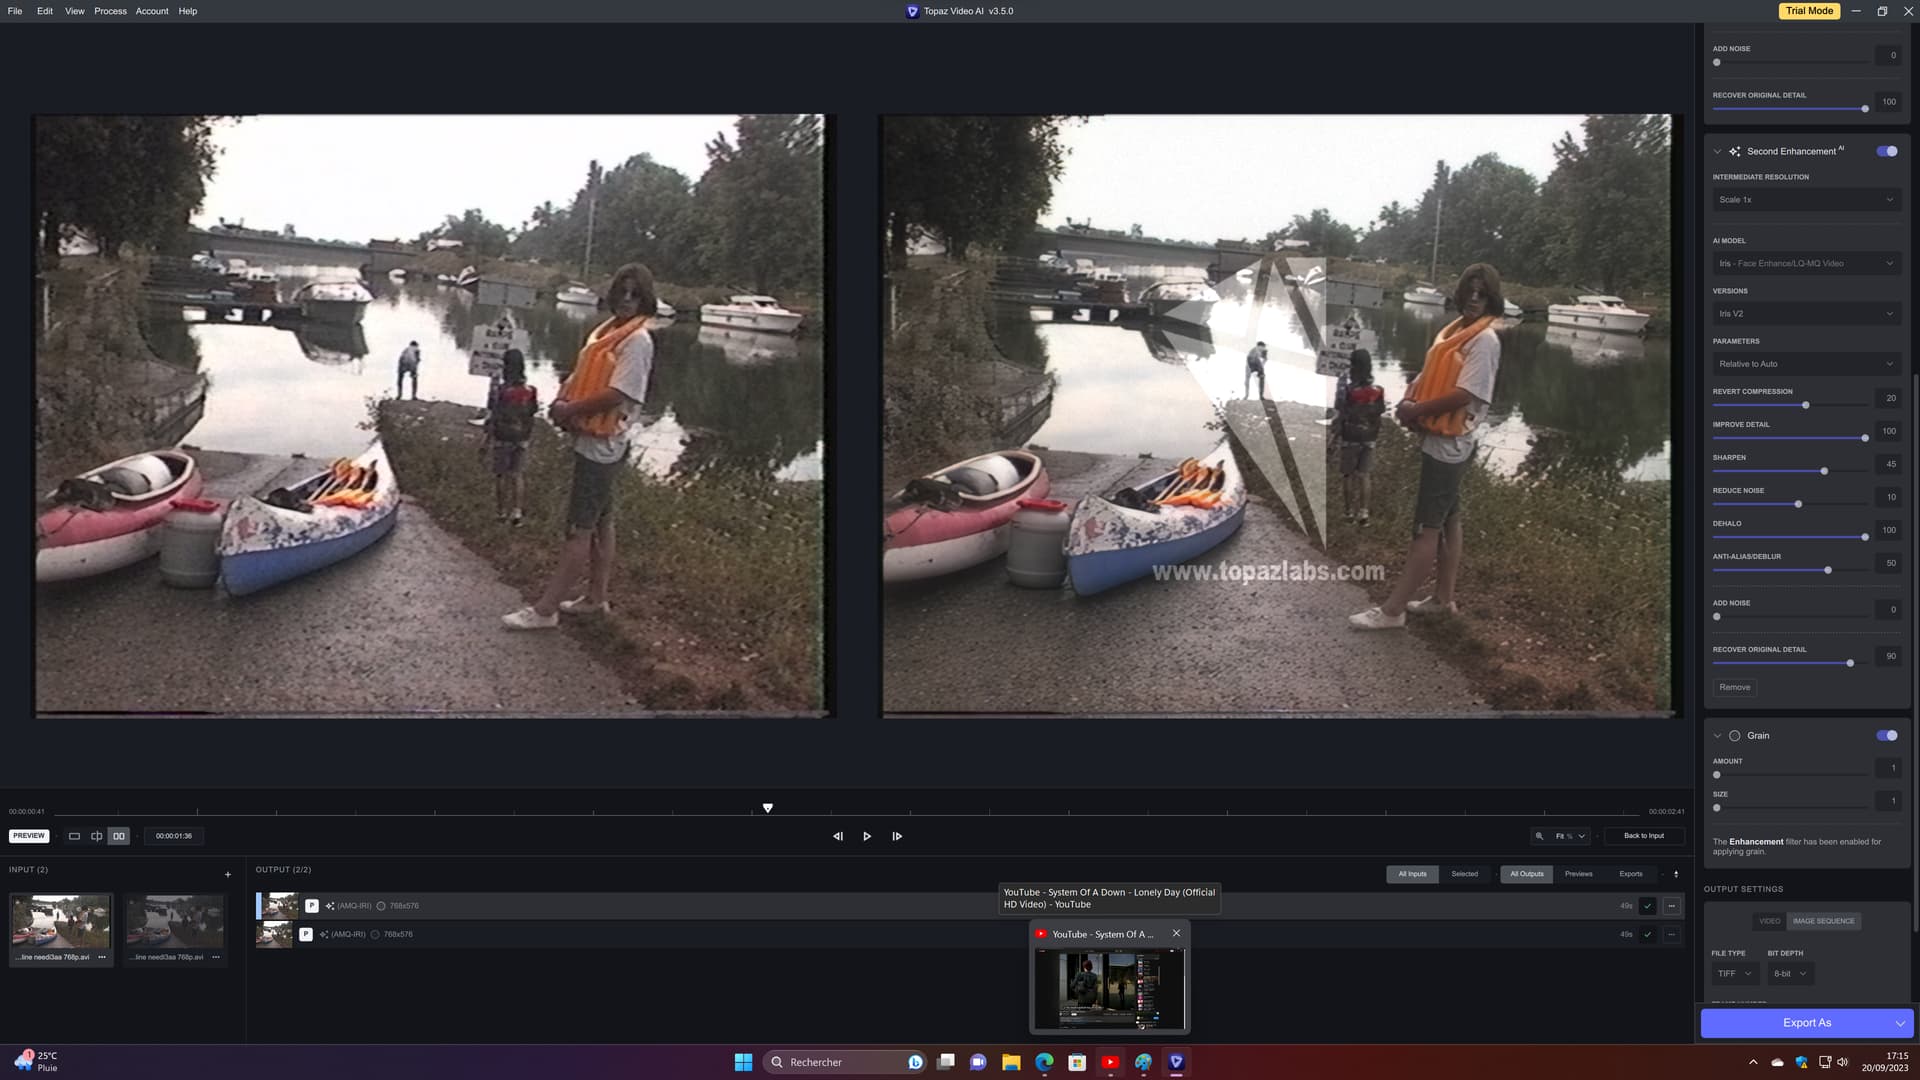Switch output settings to Video
The height and width of the screenshot is (1080, 1920).
(x=1769, y=921)
